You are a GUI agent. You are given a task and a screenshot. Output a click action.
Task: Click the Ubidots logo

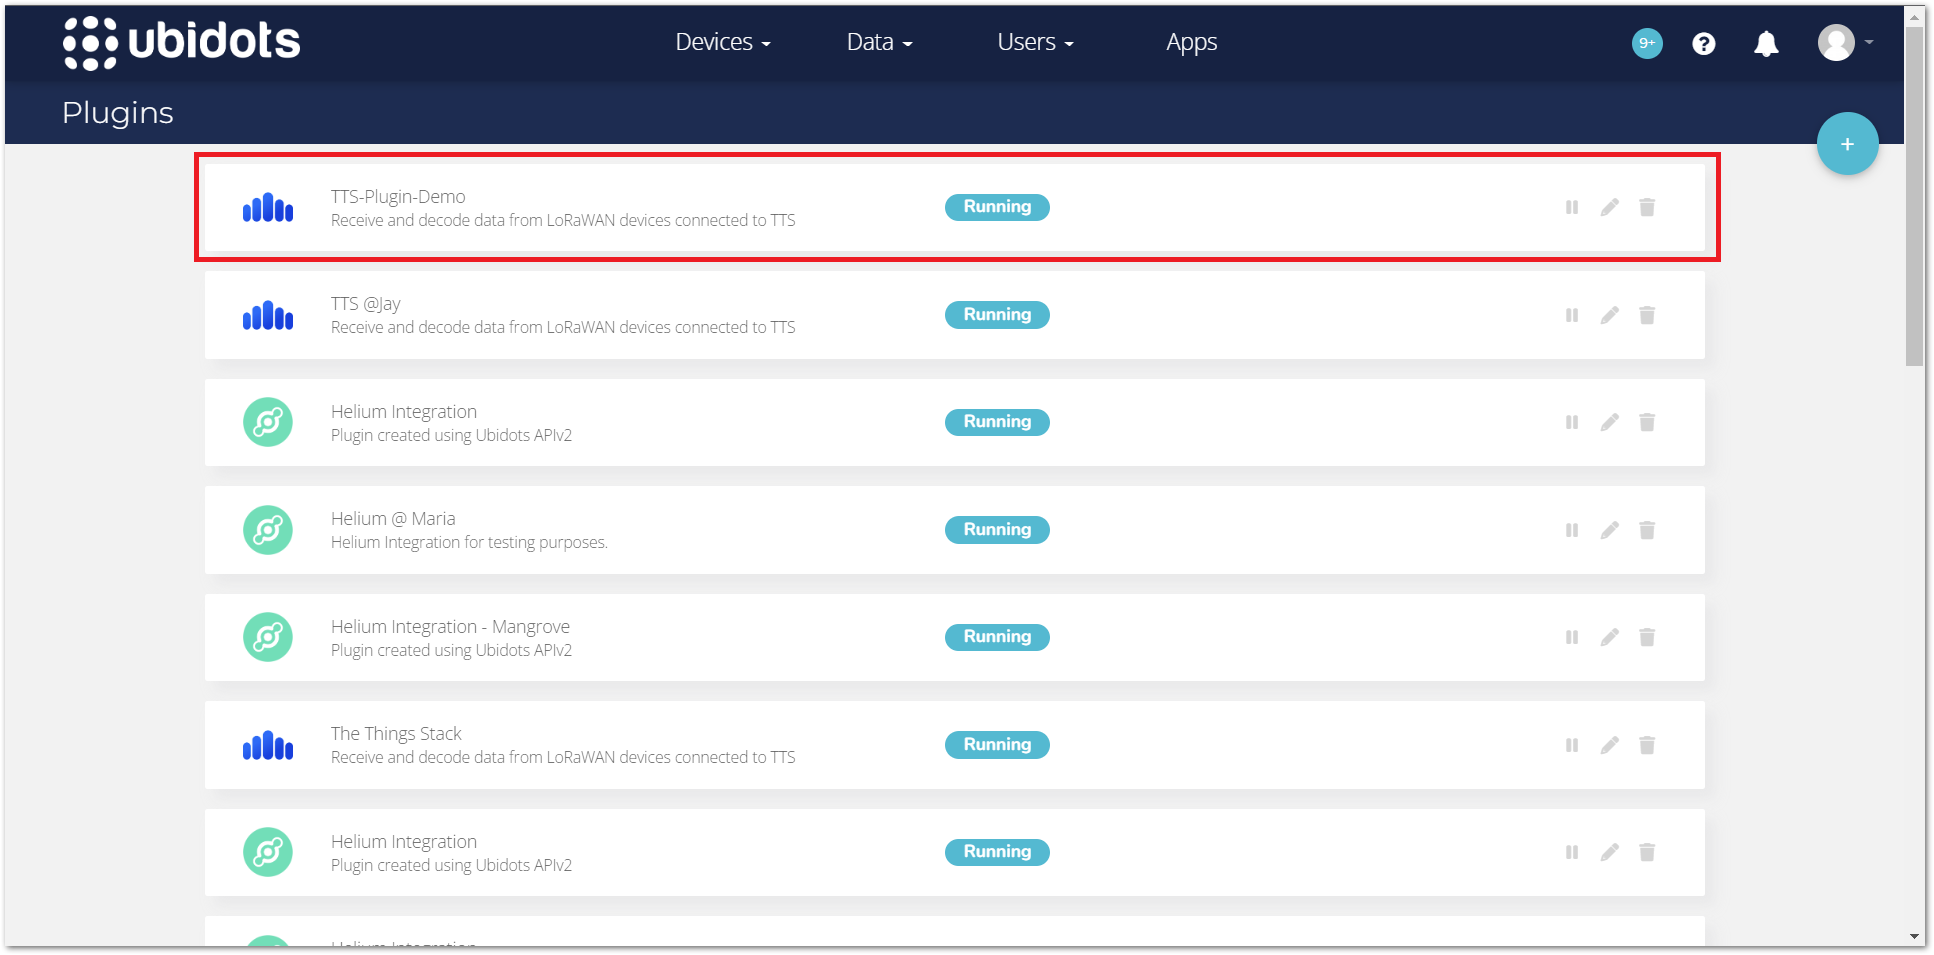[x=182, y=42]
